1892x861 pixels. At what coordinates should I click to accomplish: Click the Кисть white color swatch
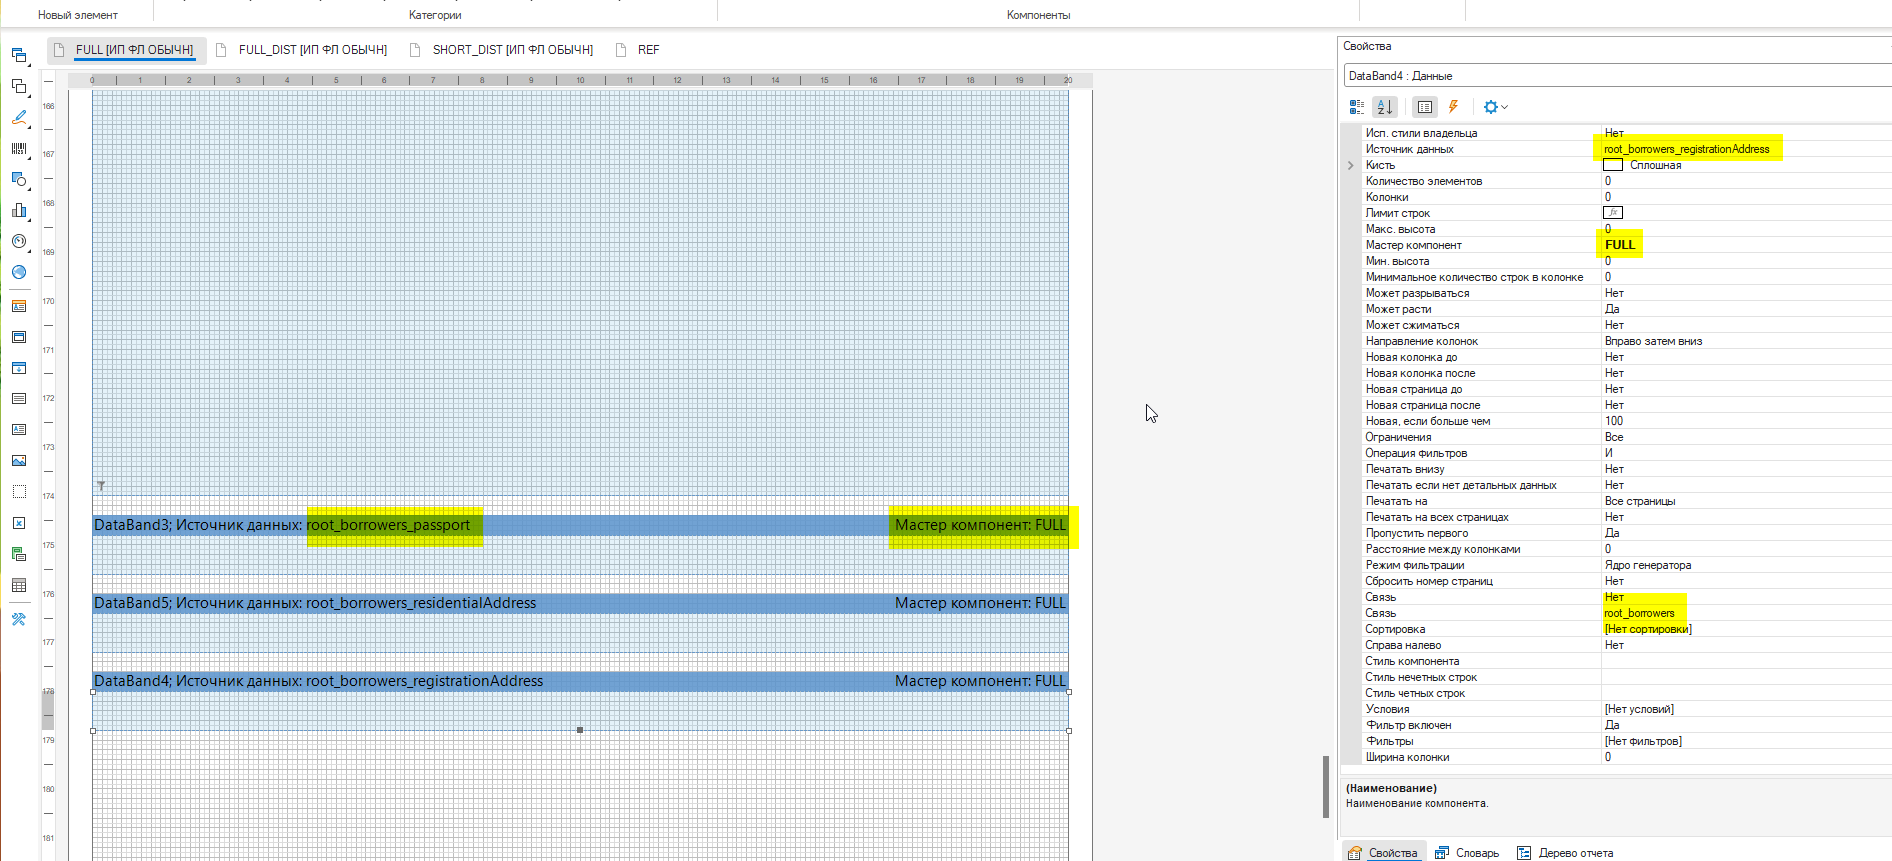[1613, 165]
